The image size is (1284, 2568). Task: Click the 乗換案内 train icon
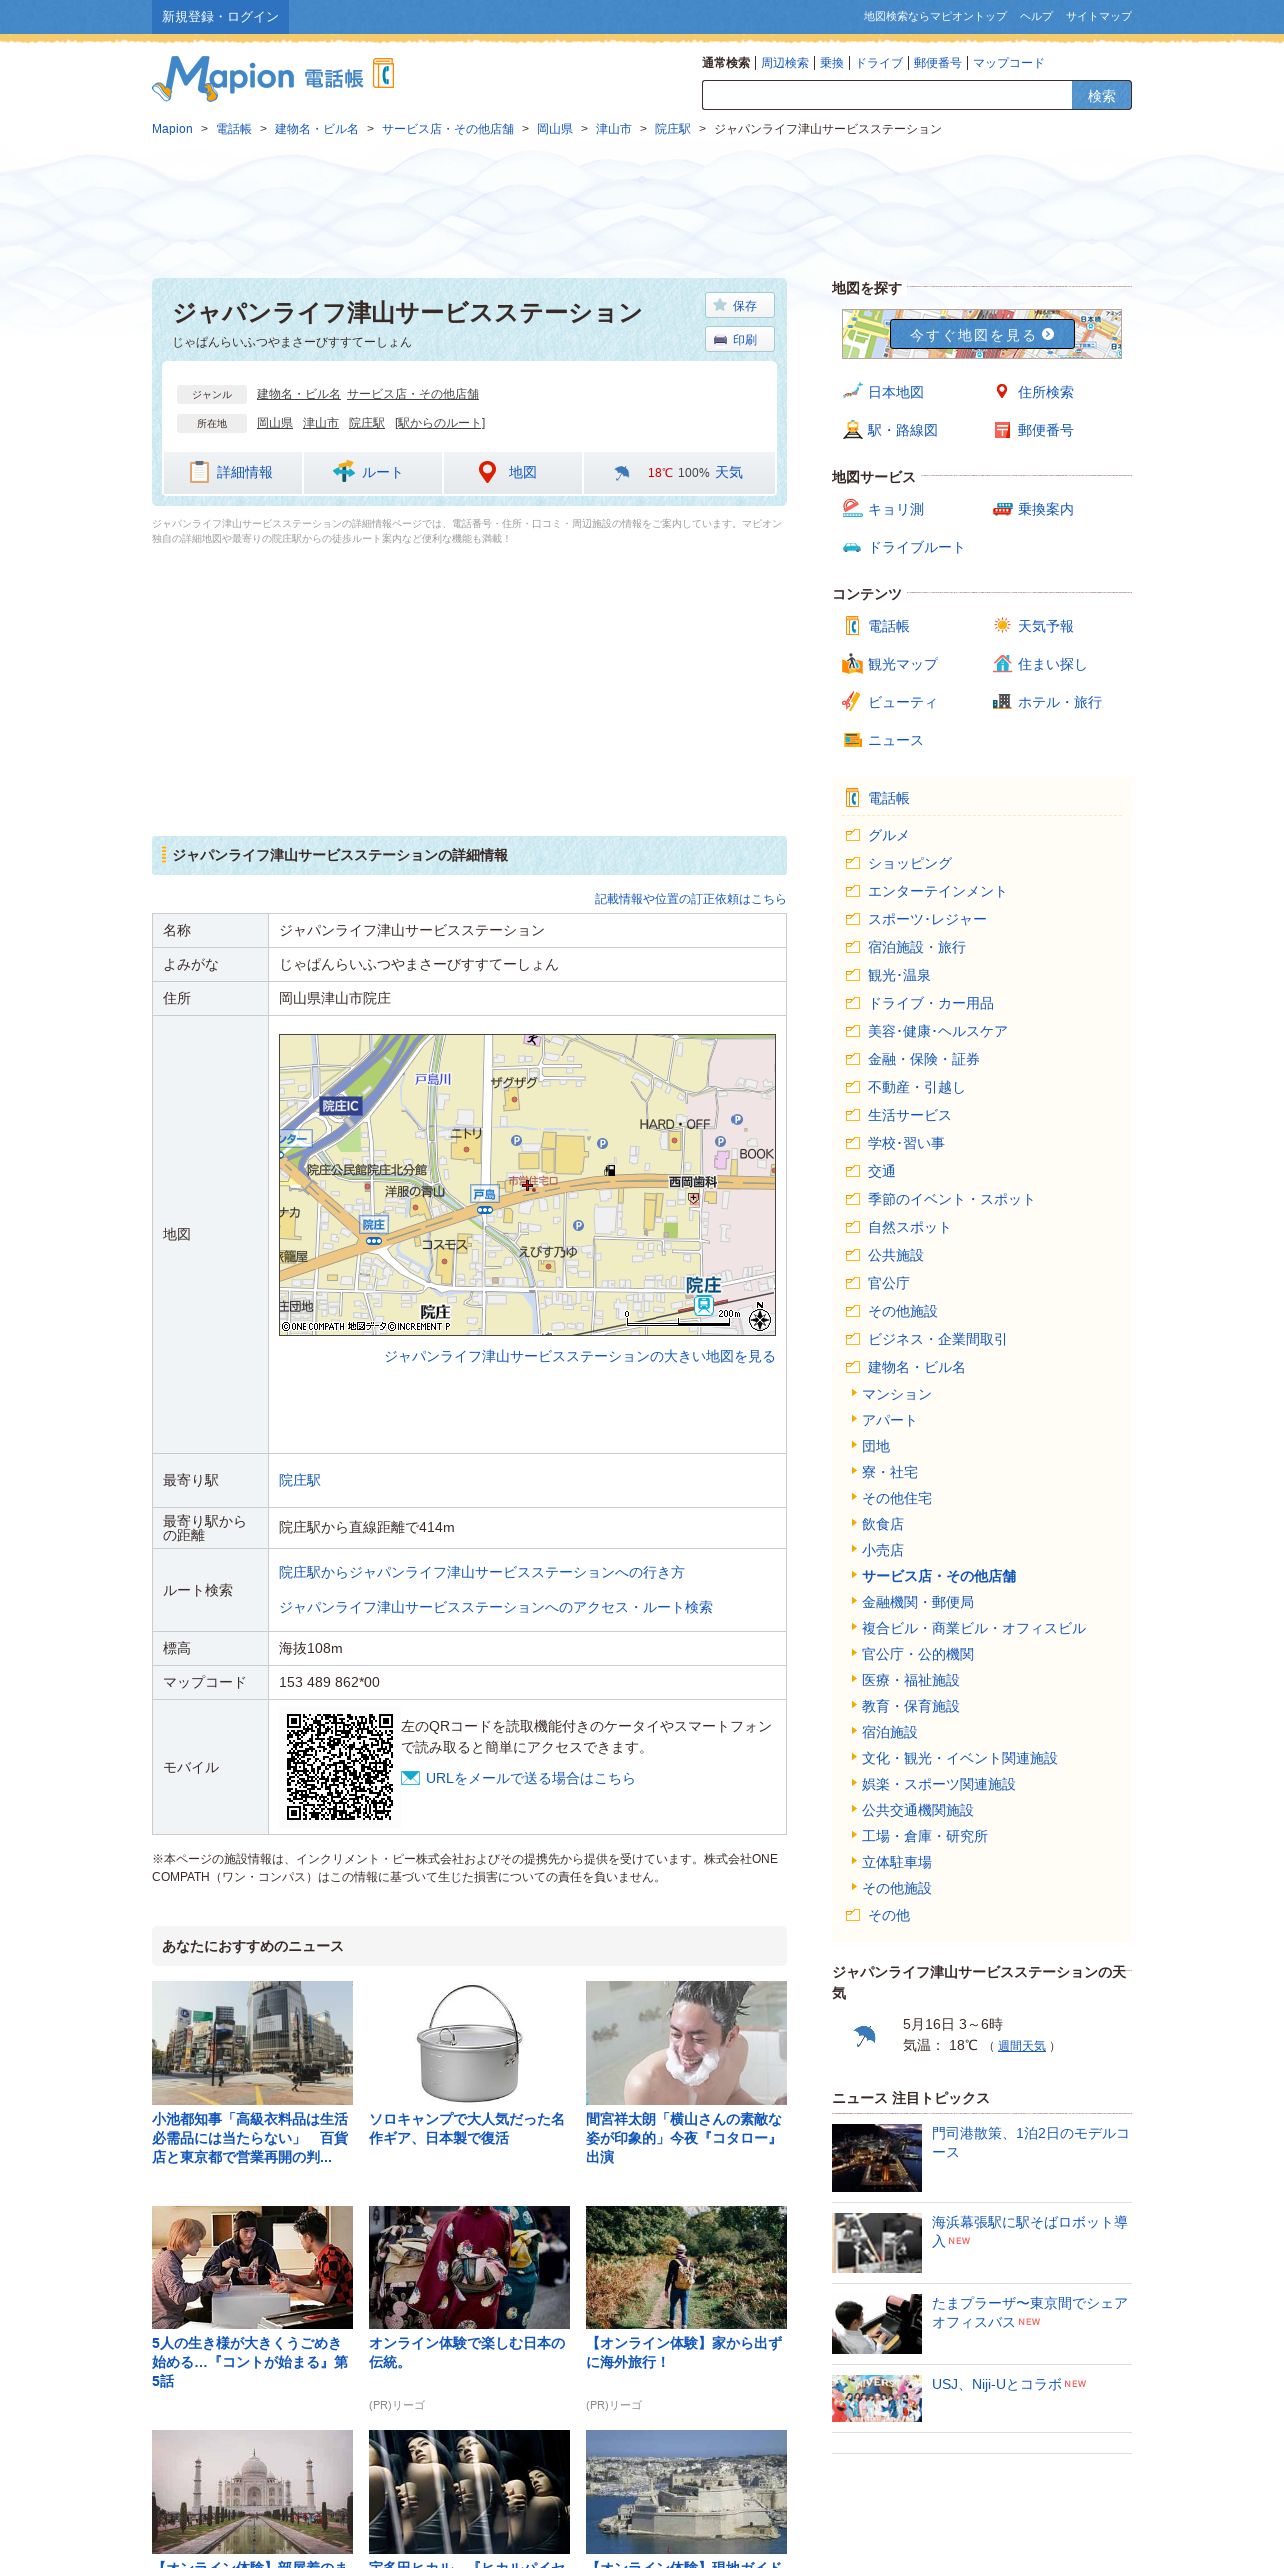[1002, 509]
